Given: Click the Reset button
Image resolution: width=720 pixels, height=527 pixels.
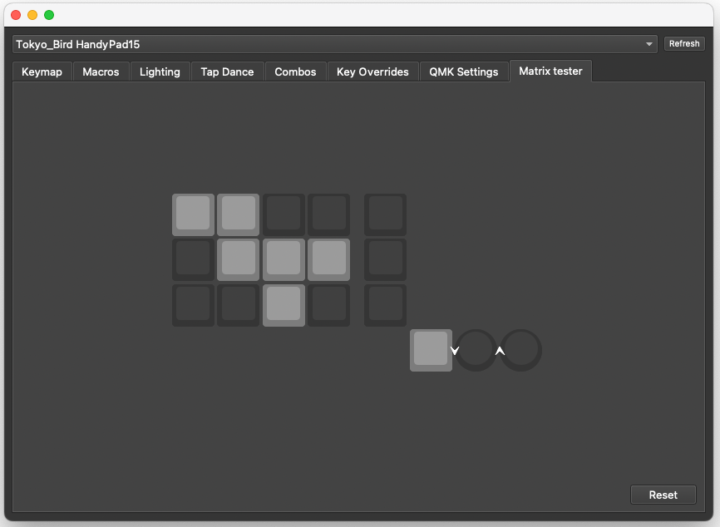Looking at the screenshot, I should (662, 494).
